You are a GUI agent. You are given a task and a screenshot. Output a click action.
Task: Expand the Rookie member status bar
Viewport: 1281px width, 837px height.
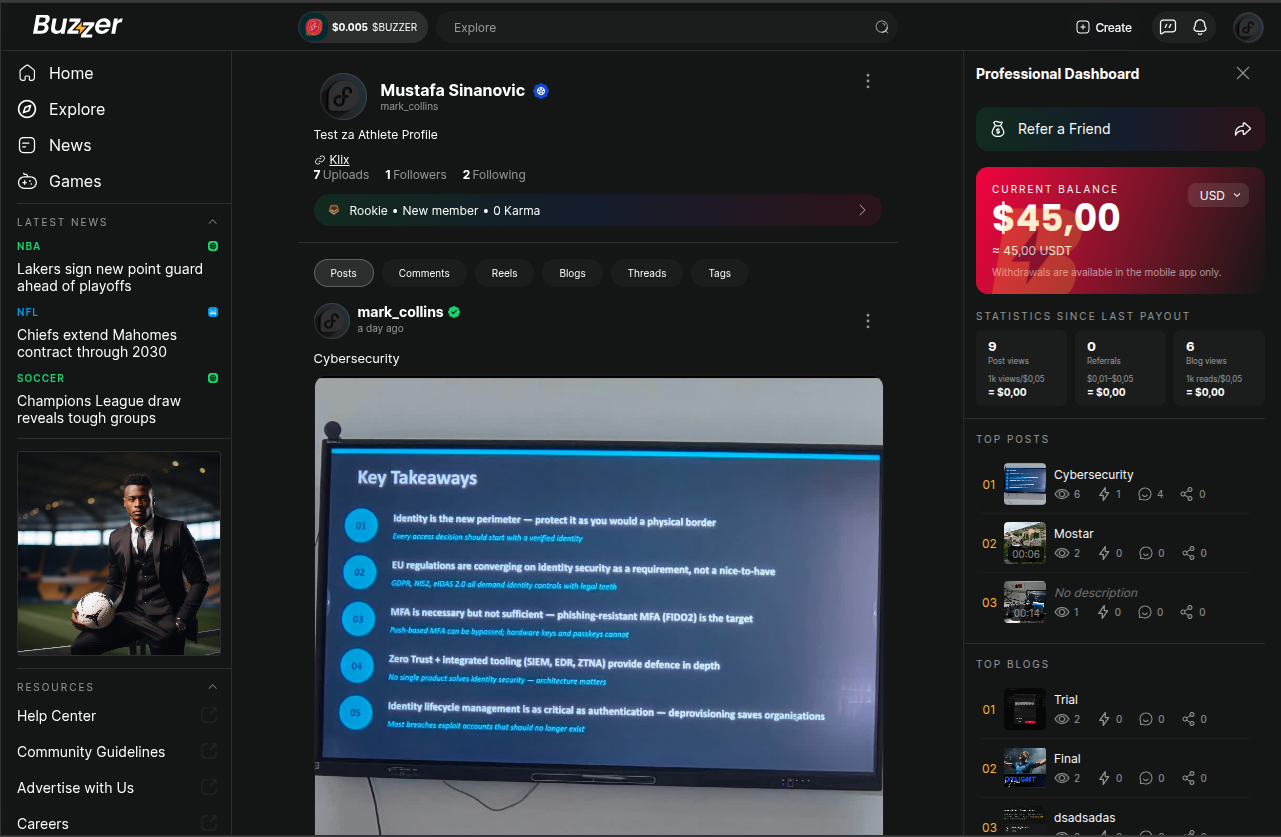pos(598,210)
